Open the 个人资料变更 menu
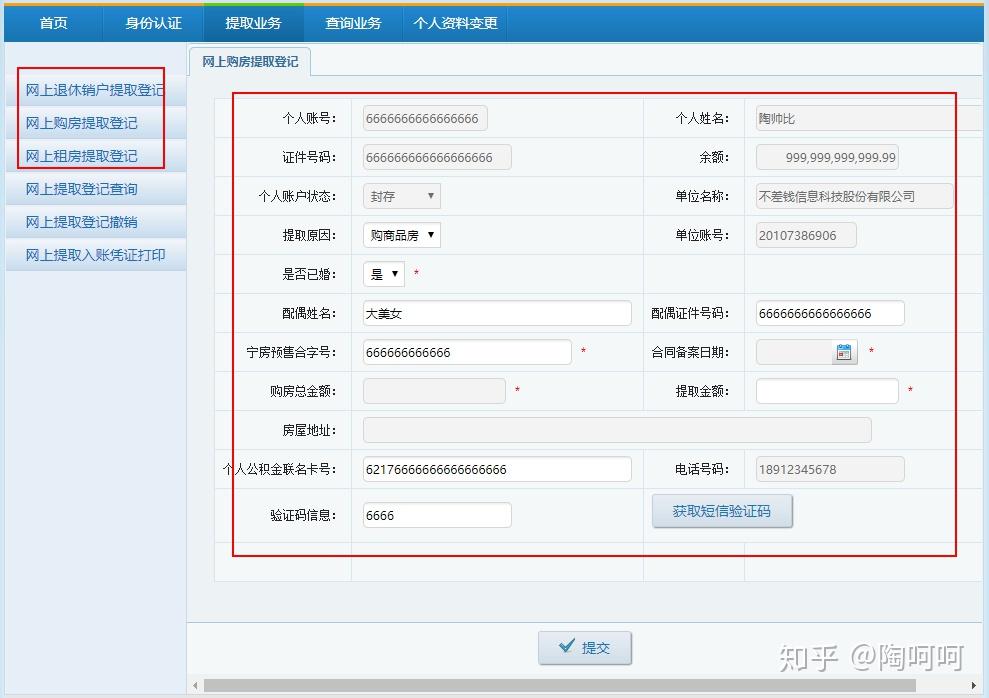This screenshot has width=989, height=698. pos(455,23)
